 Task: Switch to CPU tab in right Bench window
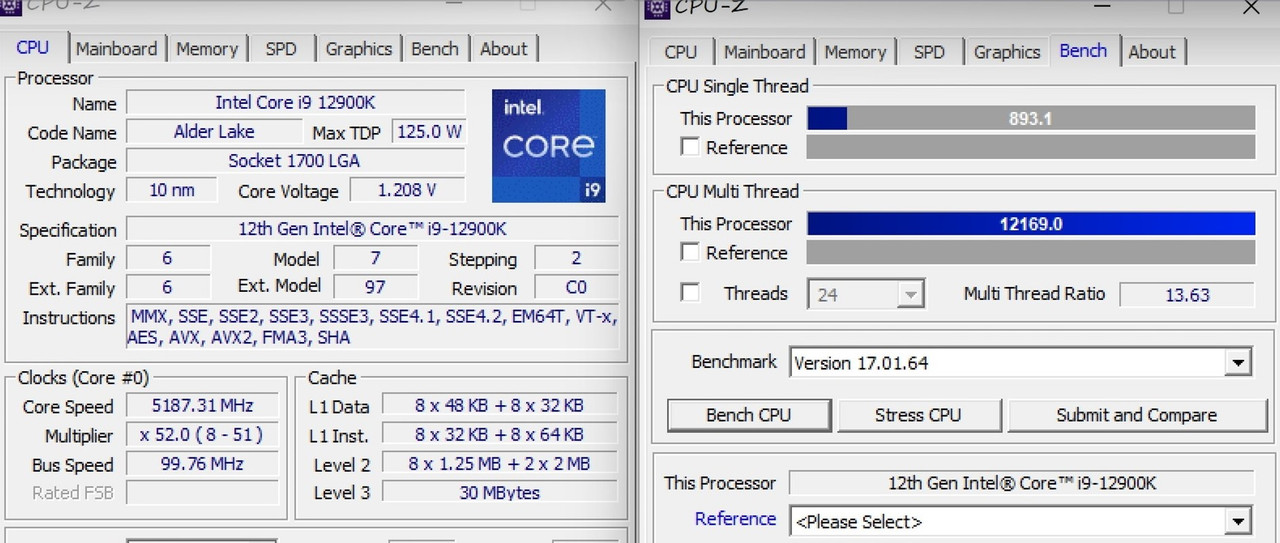(681, 52)
